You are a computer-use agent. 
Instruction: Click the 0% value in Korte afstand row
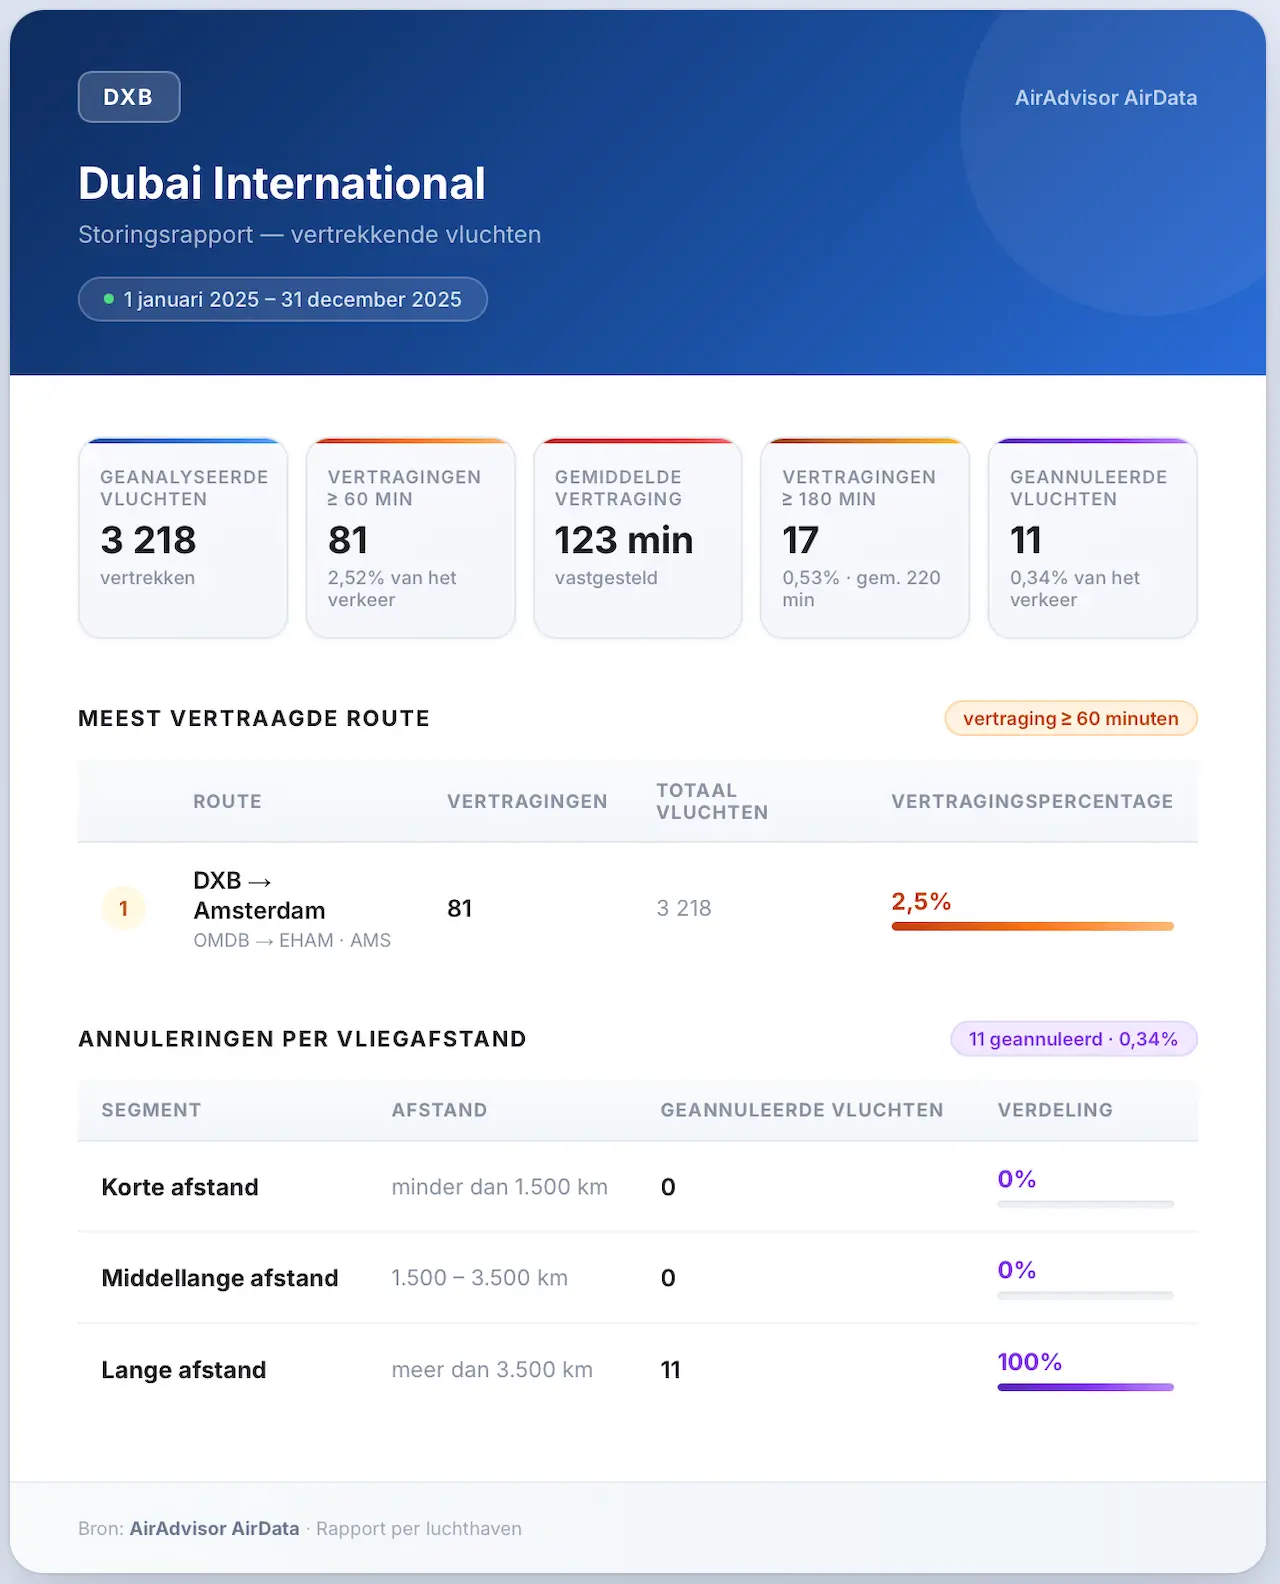click(x=1016, y=1179)
